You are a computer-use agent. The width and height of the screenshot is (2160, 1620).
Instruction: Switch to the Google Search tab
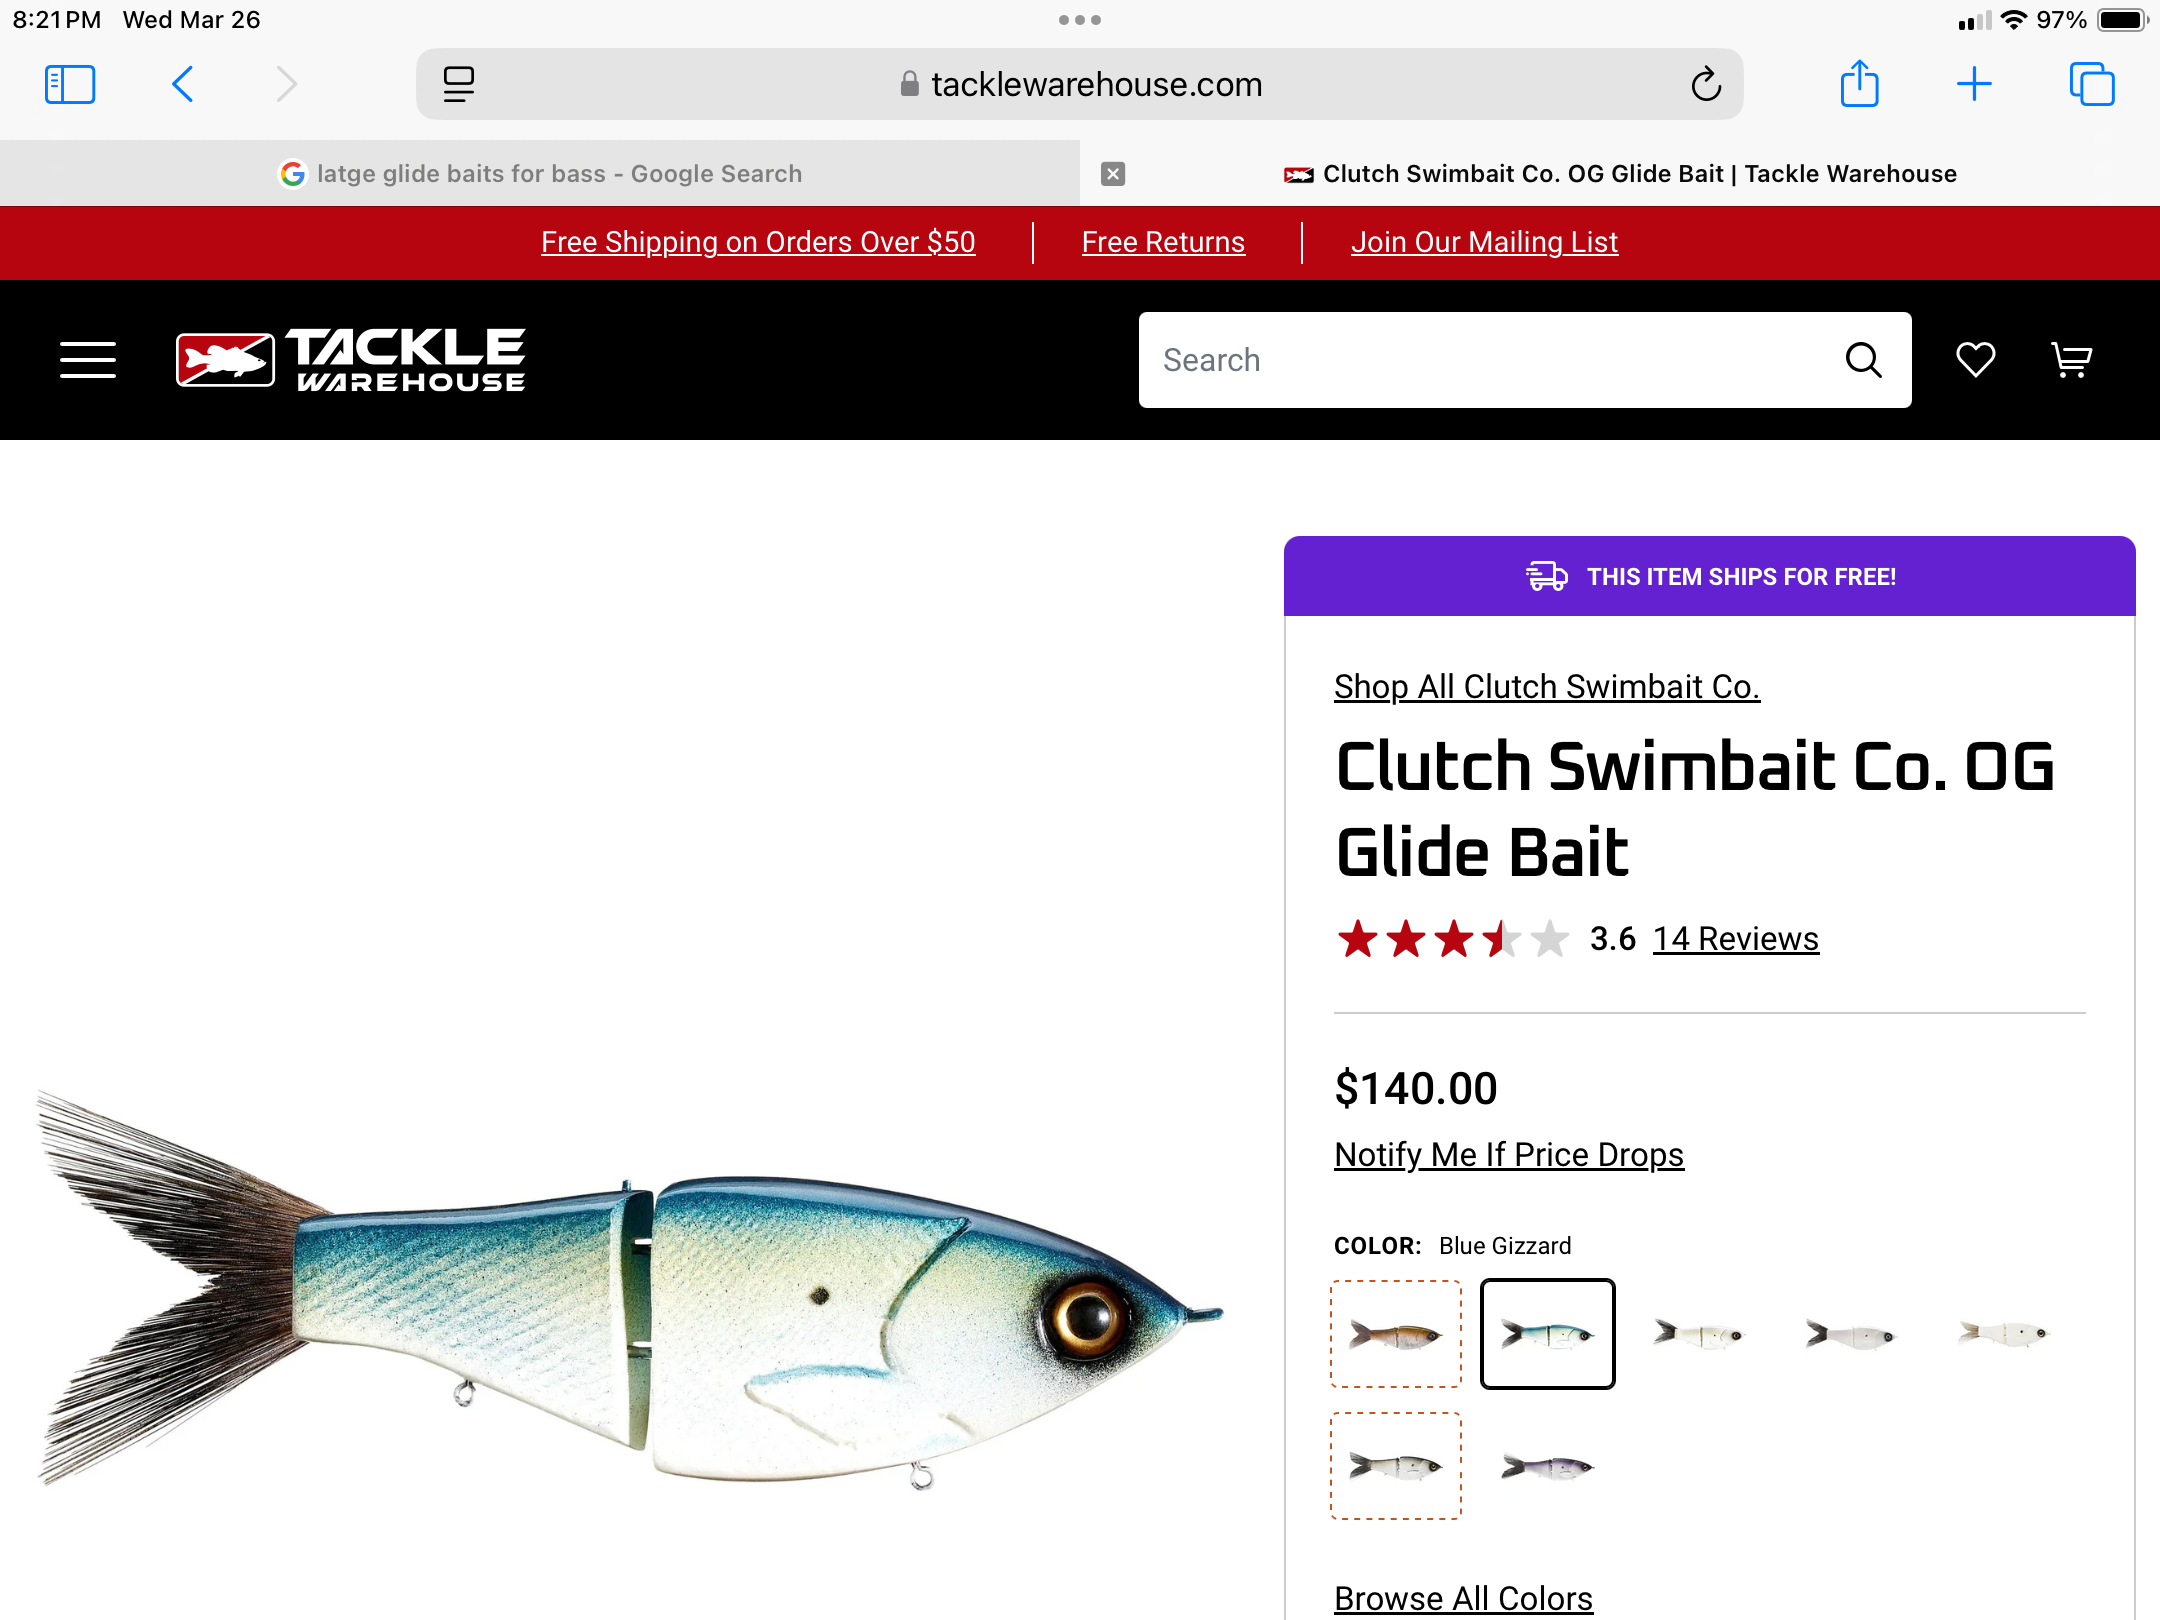tap(540, 174)
